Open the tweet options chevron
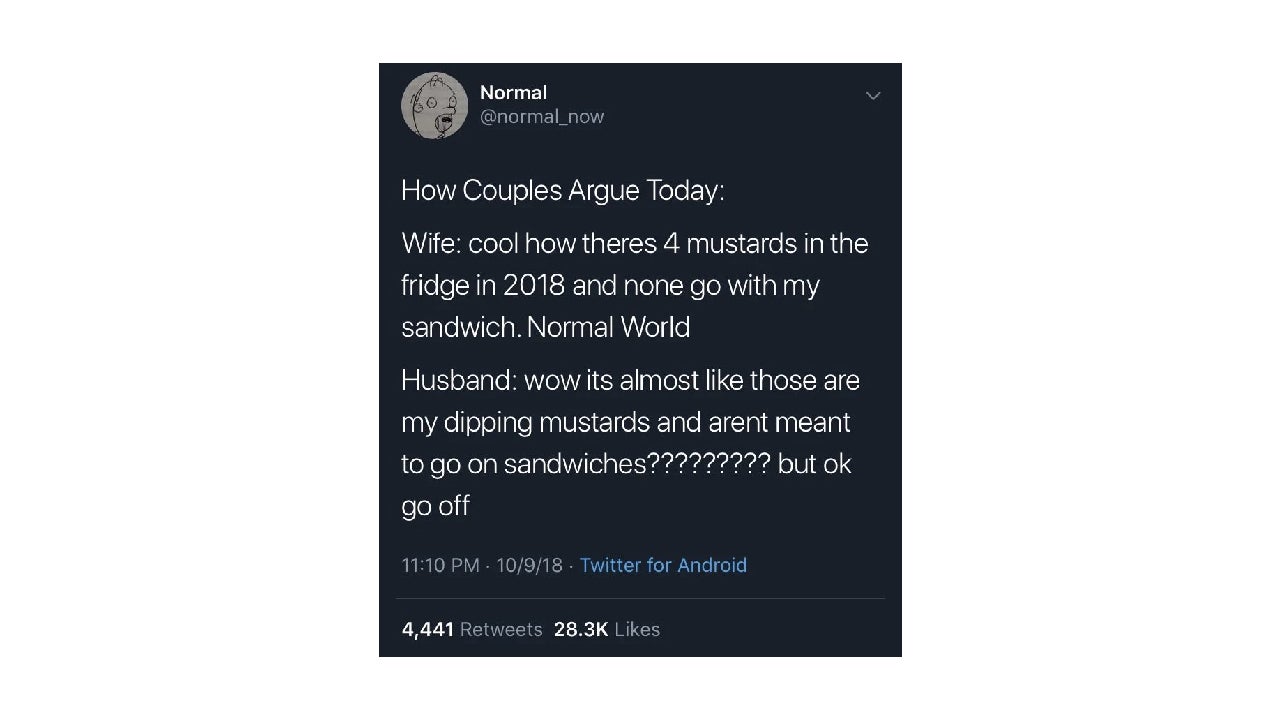Image resolution: width=1280 pixels, height=720 pixels. coord(873,96)
